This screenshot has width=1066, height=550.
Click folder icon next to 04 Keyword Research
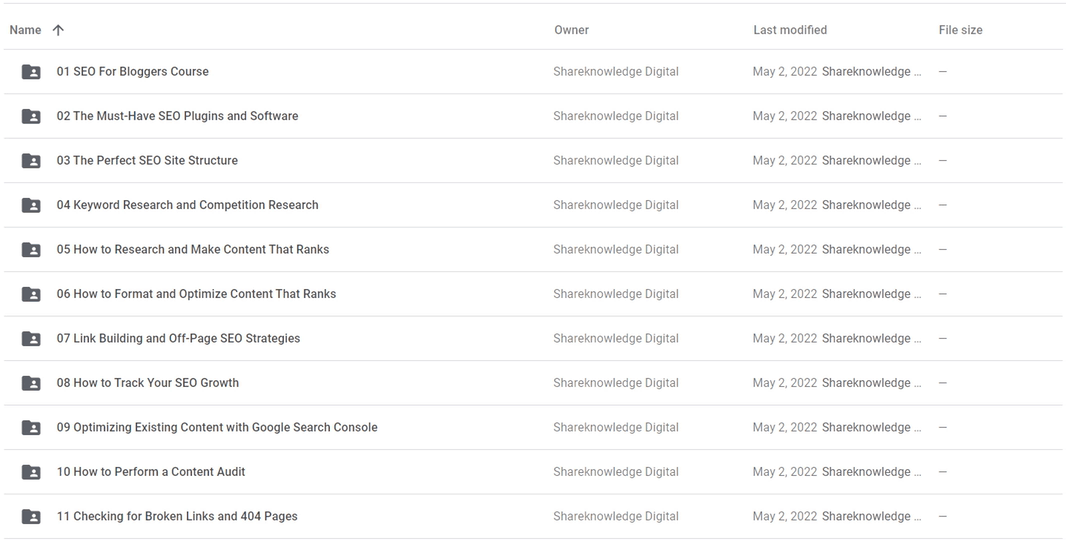31,205
